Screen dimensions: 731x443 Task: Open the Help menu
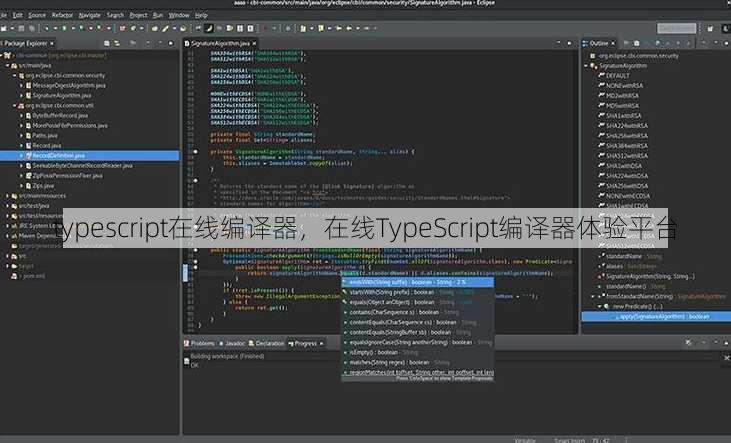coord(201,15)
